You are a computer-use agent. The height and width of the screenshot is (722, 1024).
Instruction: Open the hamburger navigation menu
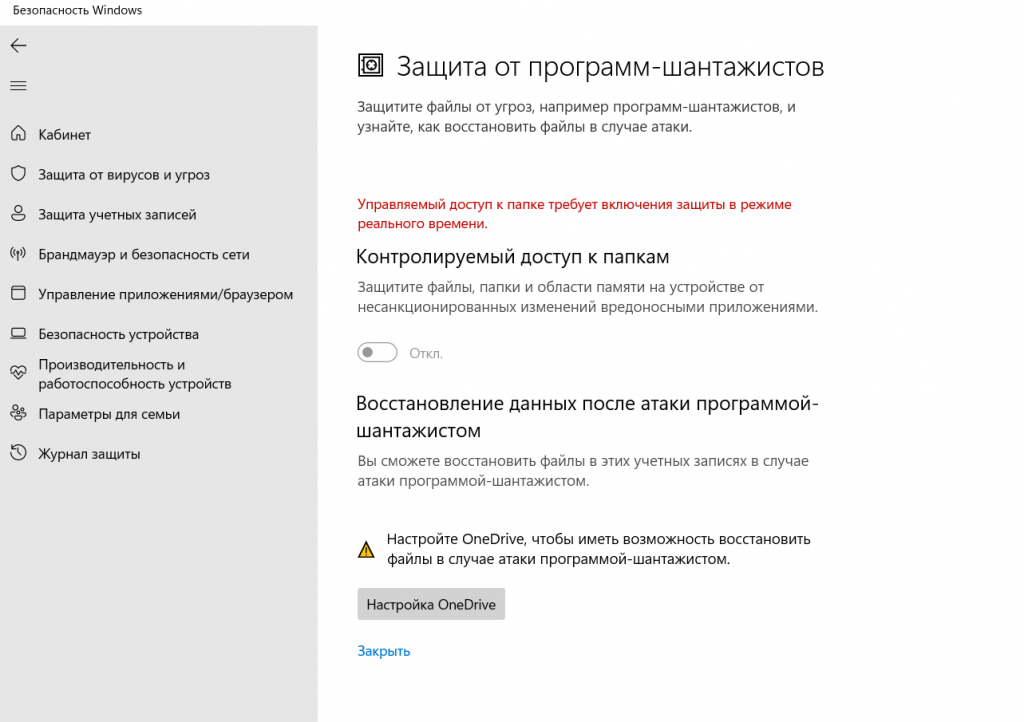(x=18, y=86)
